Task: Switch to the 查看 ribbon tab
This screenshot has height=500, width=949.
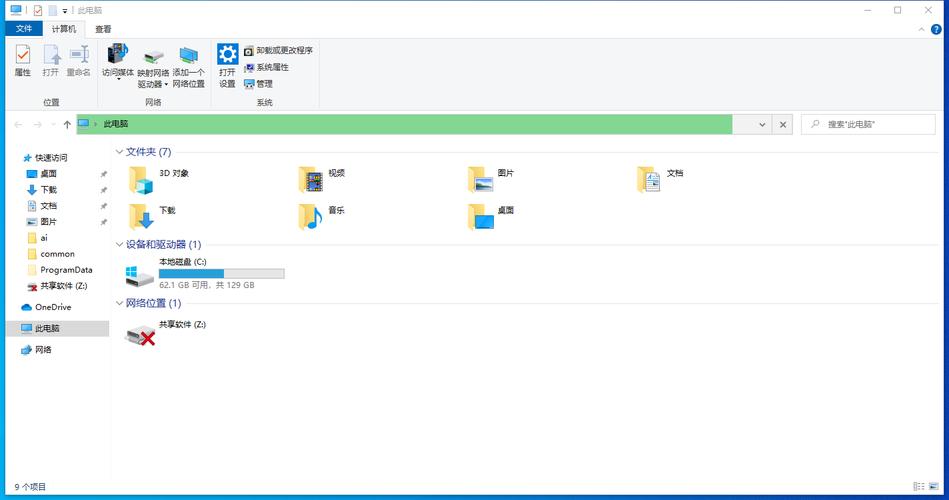Action: tap(103, 28)
